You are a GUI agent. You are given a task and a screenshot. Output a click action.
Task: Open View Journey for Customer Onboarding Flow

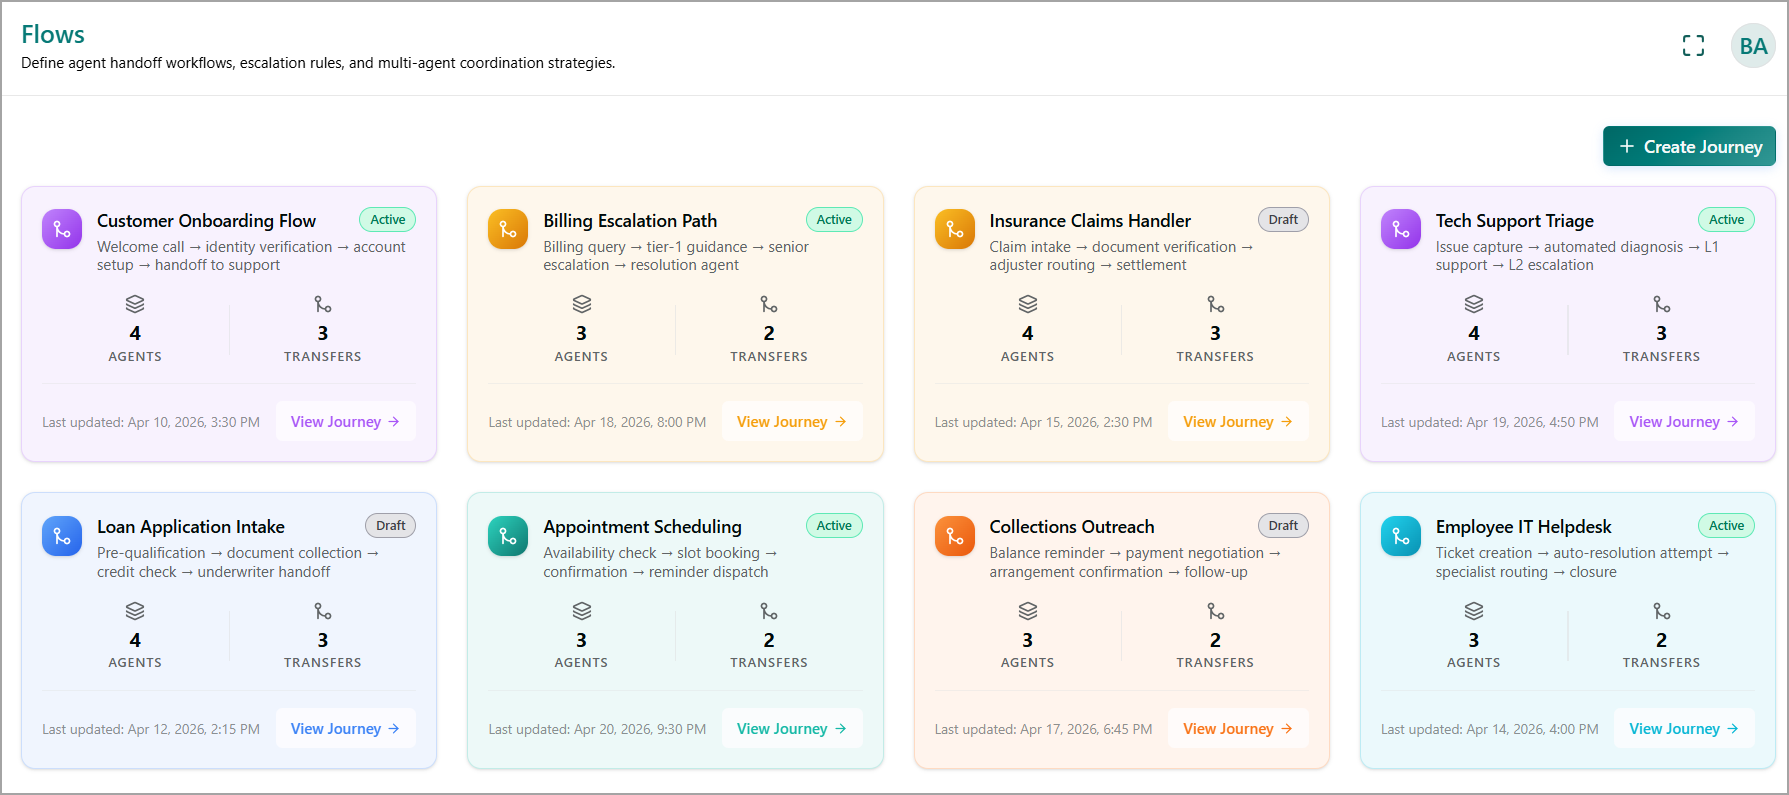(345, 422)
